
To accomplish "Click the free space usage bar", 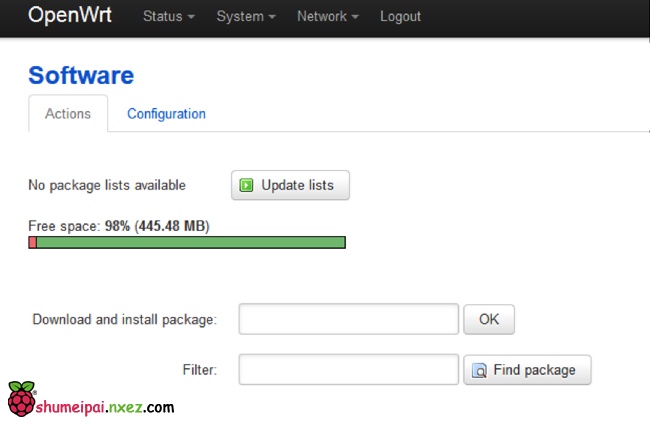I will (187, 243).
